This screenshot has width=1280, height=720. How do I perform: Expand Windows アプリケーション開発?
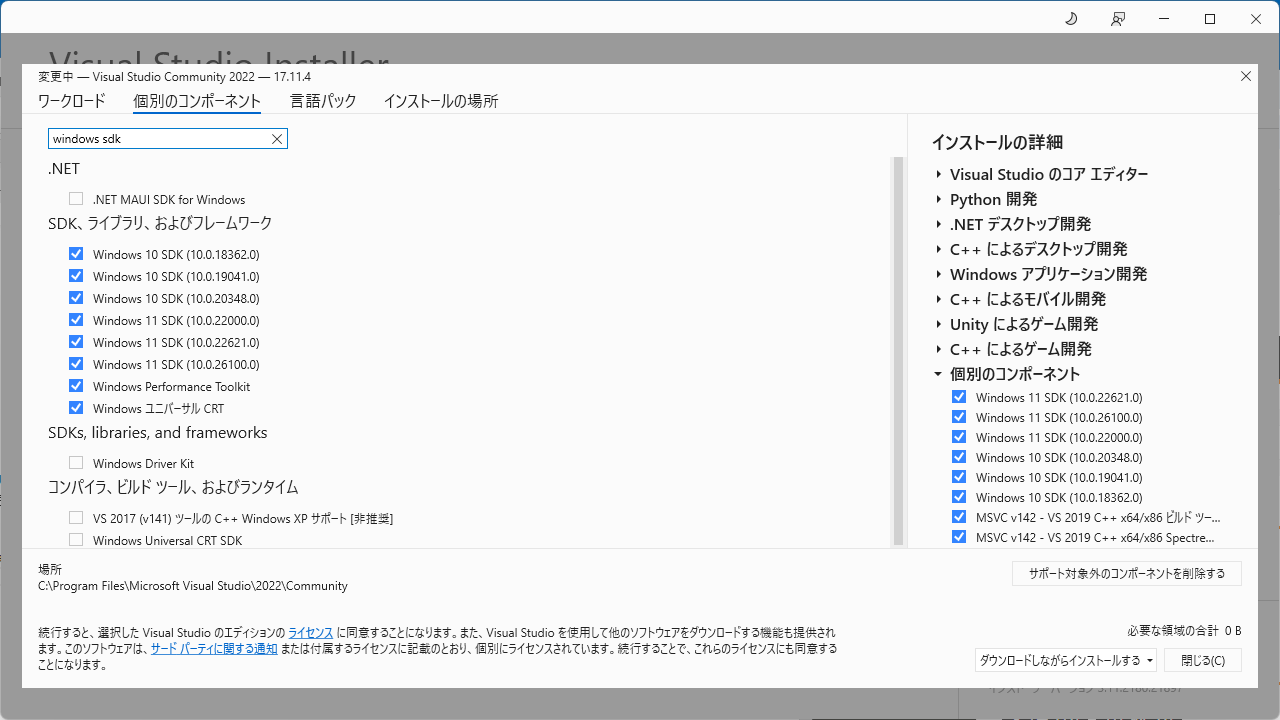pos(939,274)
